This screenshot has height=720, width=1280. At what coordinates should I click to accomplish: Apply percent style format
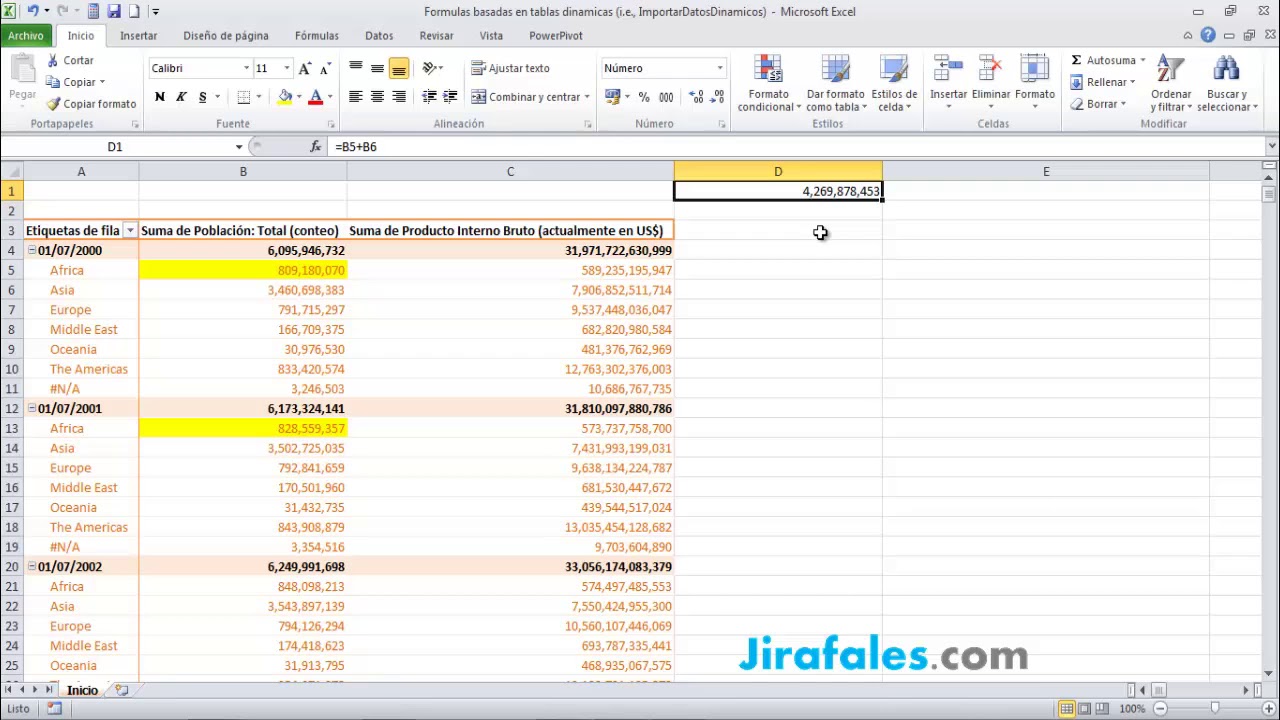[x=644, y=97]
